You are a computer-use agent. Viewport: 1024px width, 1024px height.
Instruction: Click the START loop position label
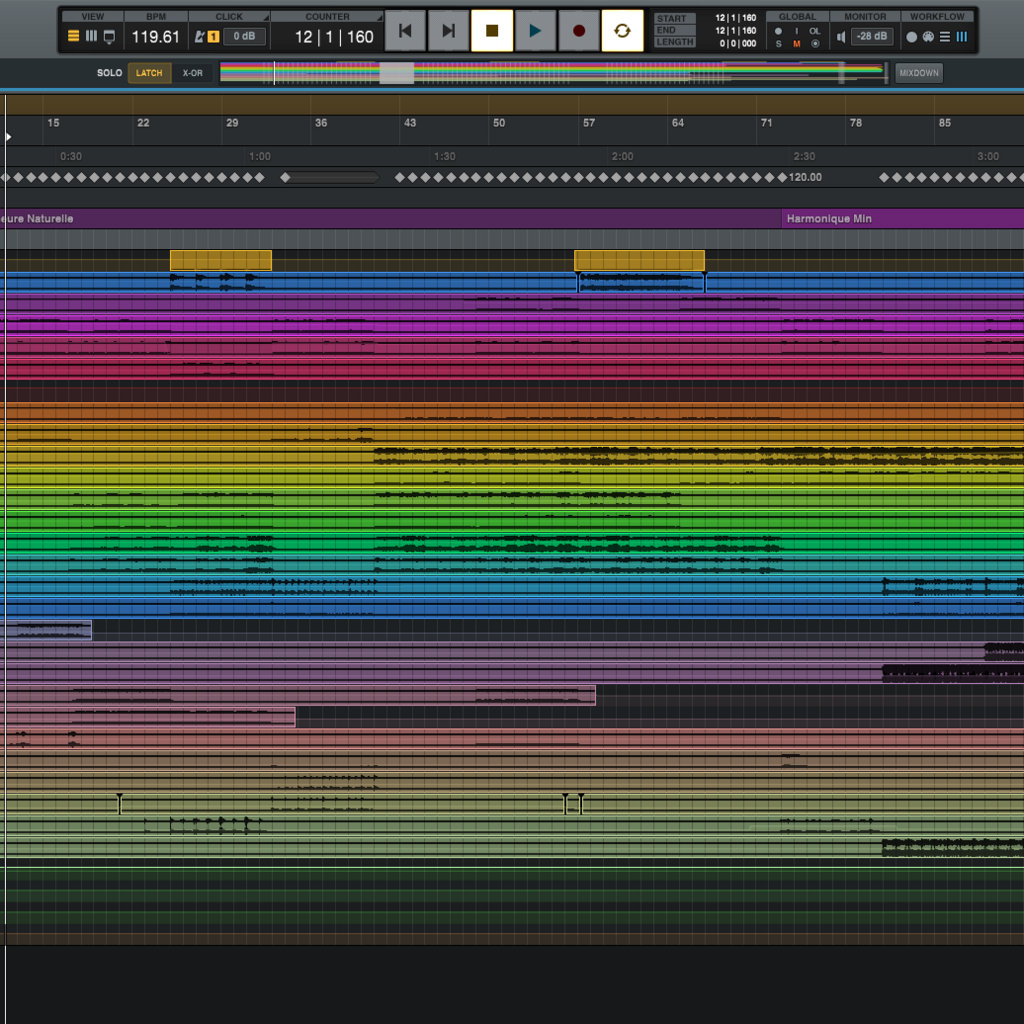[x=672, y=18]
